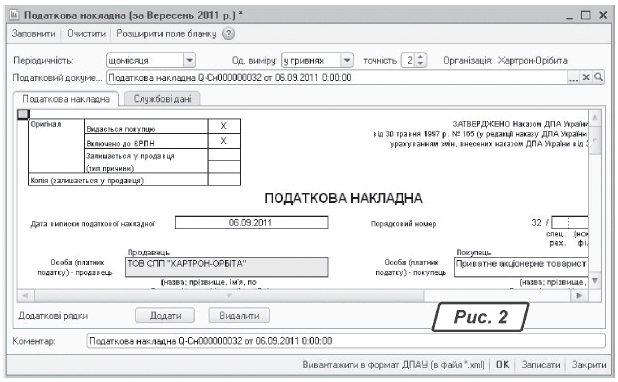Click order number value 32
The width and height of the screenshot is (618, 382).
[x=536, y=223]
